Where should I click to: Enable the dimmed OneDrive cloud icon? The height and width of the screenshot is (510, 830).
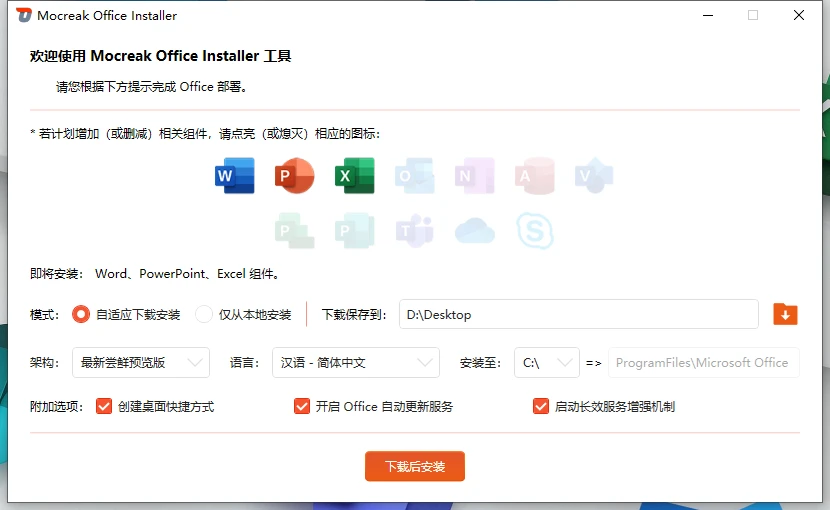tap(475, 230)
